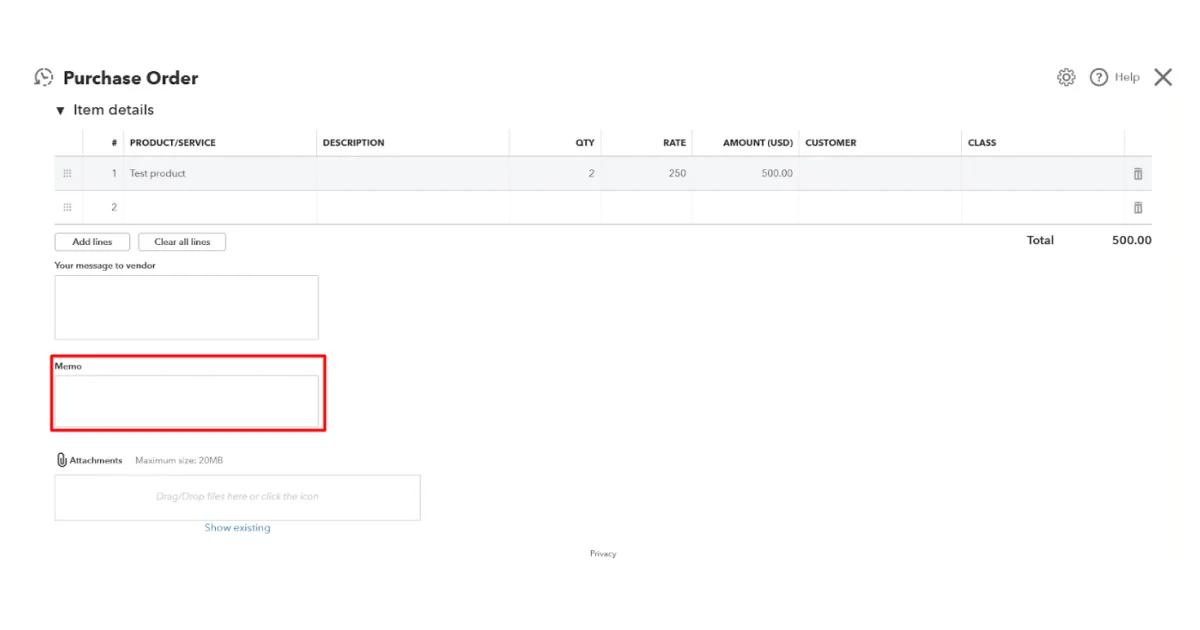
Task: Focus the Your message to vendor box
Action: (186, 307)
